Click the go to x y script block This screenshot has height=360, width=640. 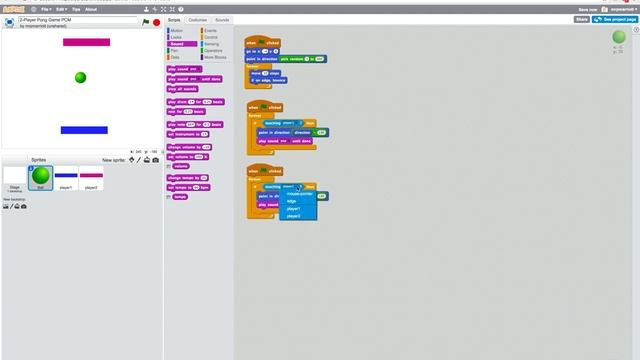[262, 51]
